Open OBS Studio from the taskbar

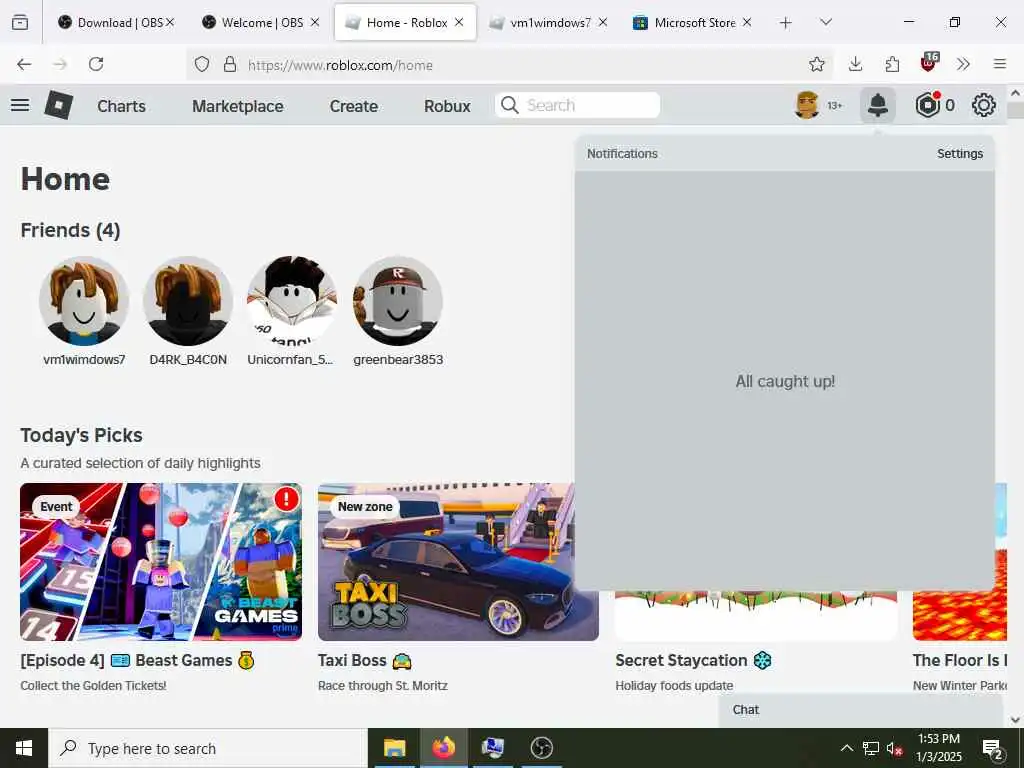(x=541, y=748)
